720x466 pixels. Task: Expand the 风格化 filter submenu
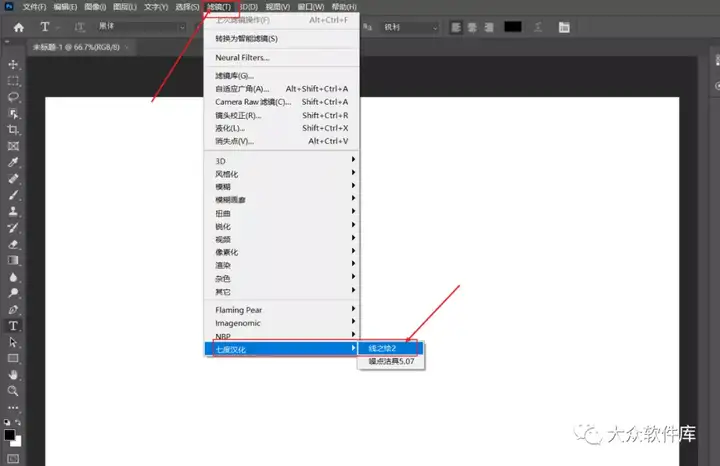(281, 174)
